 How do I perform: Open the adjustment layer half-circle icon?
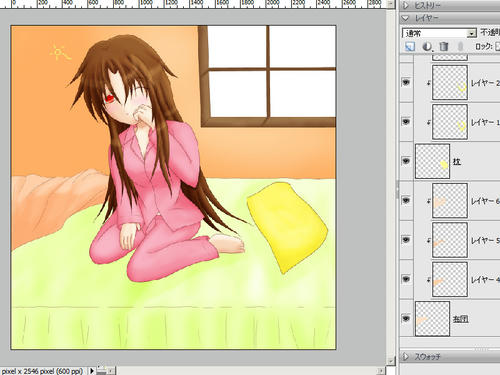point(427,46)
